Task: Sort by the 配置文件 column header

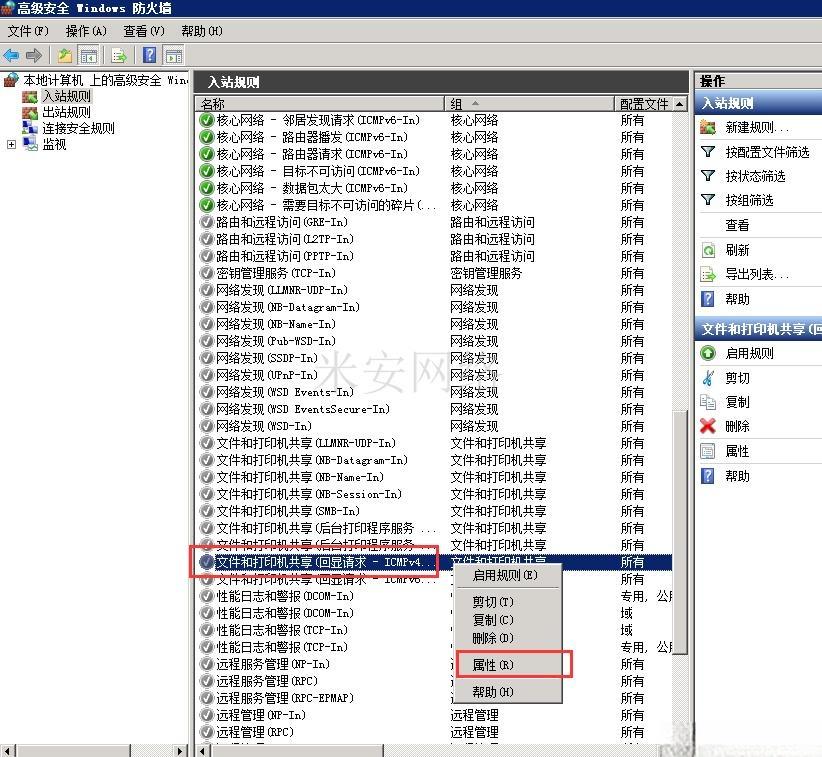Action: [x=644, y=104]
